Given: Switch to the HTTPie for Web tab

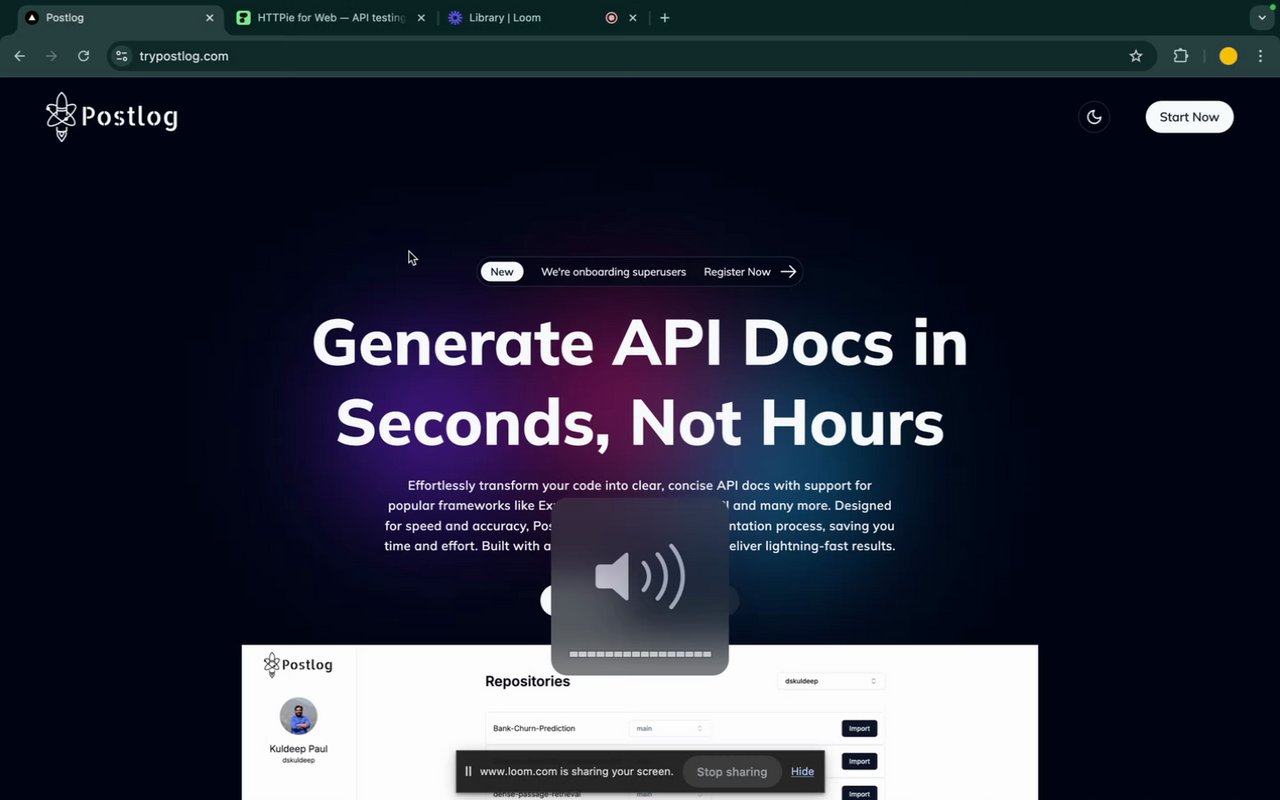Looking at the screenshot, I should click(330, 18).
